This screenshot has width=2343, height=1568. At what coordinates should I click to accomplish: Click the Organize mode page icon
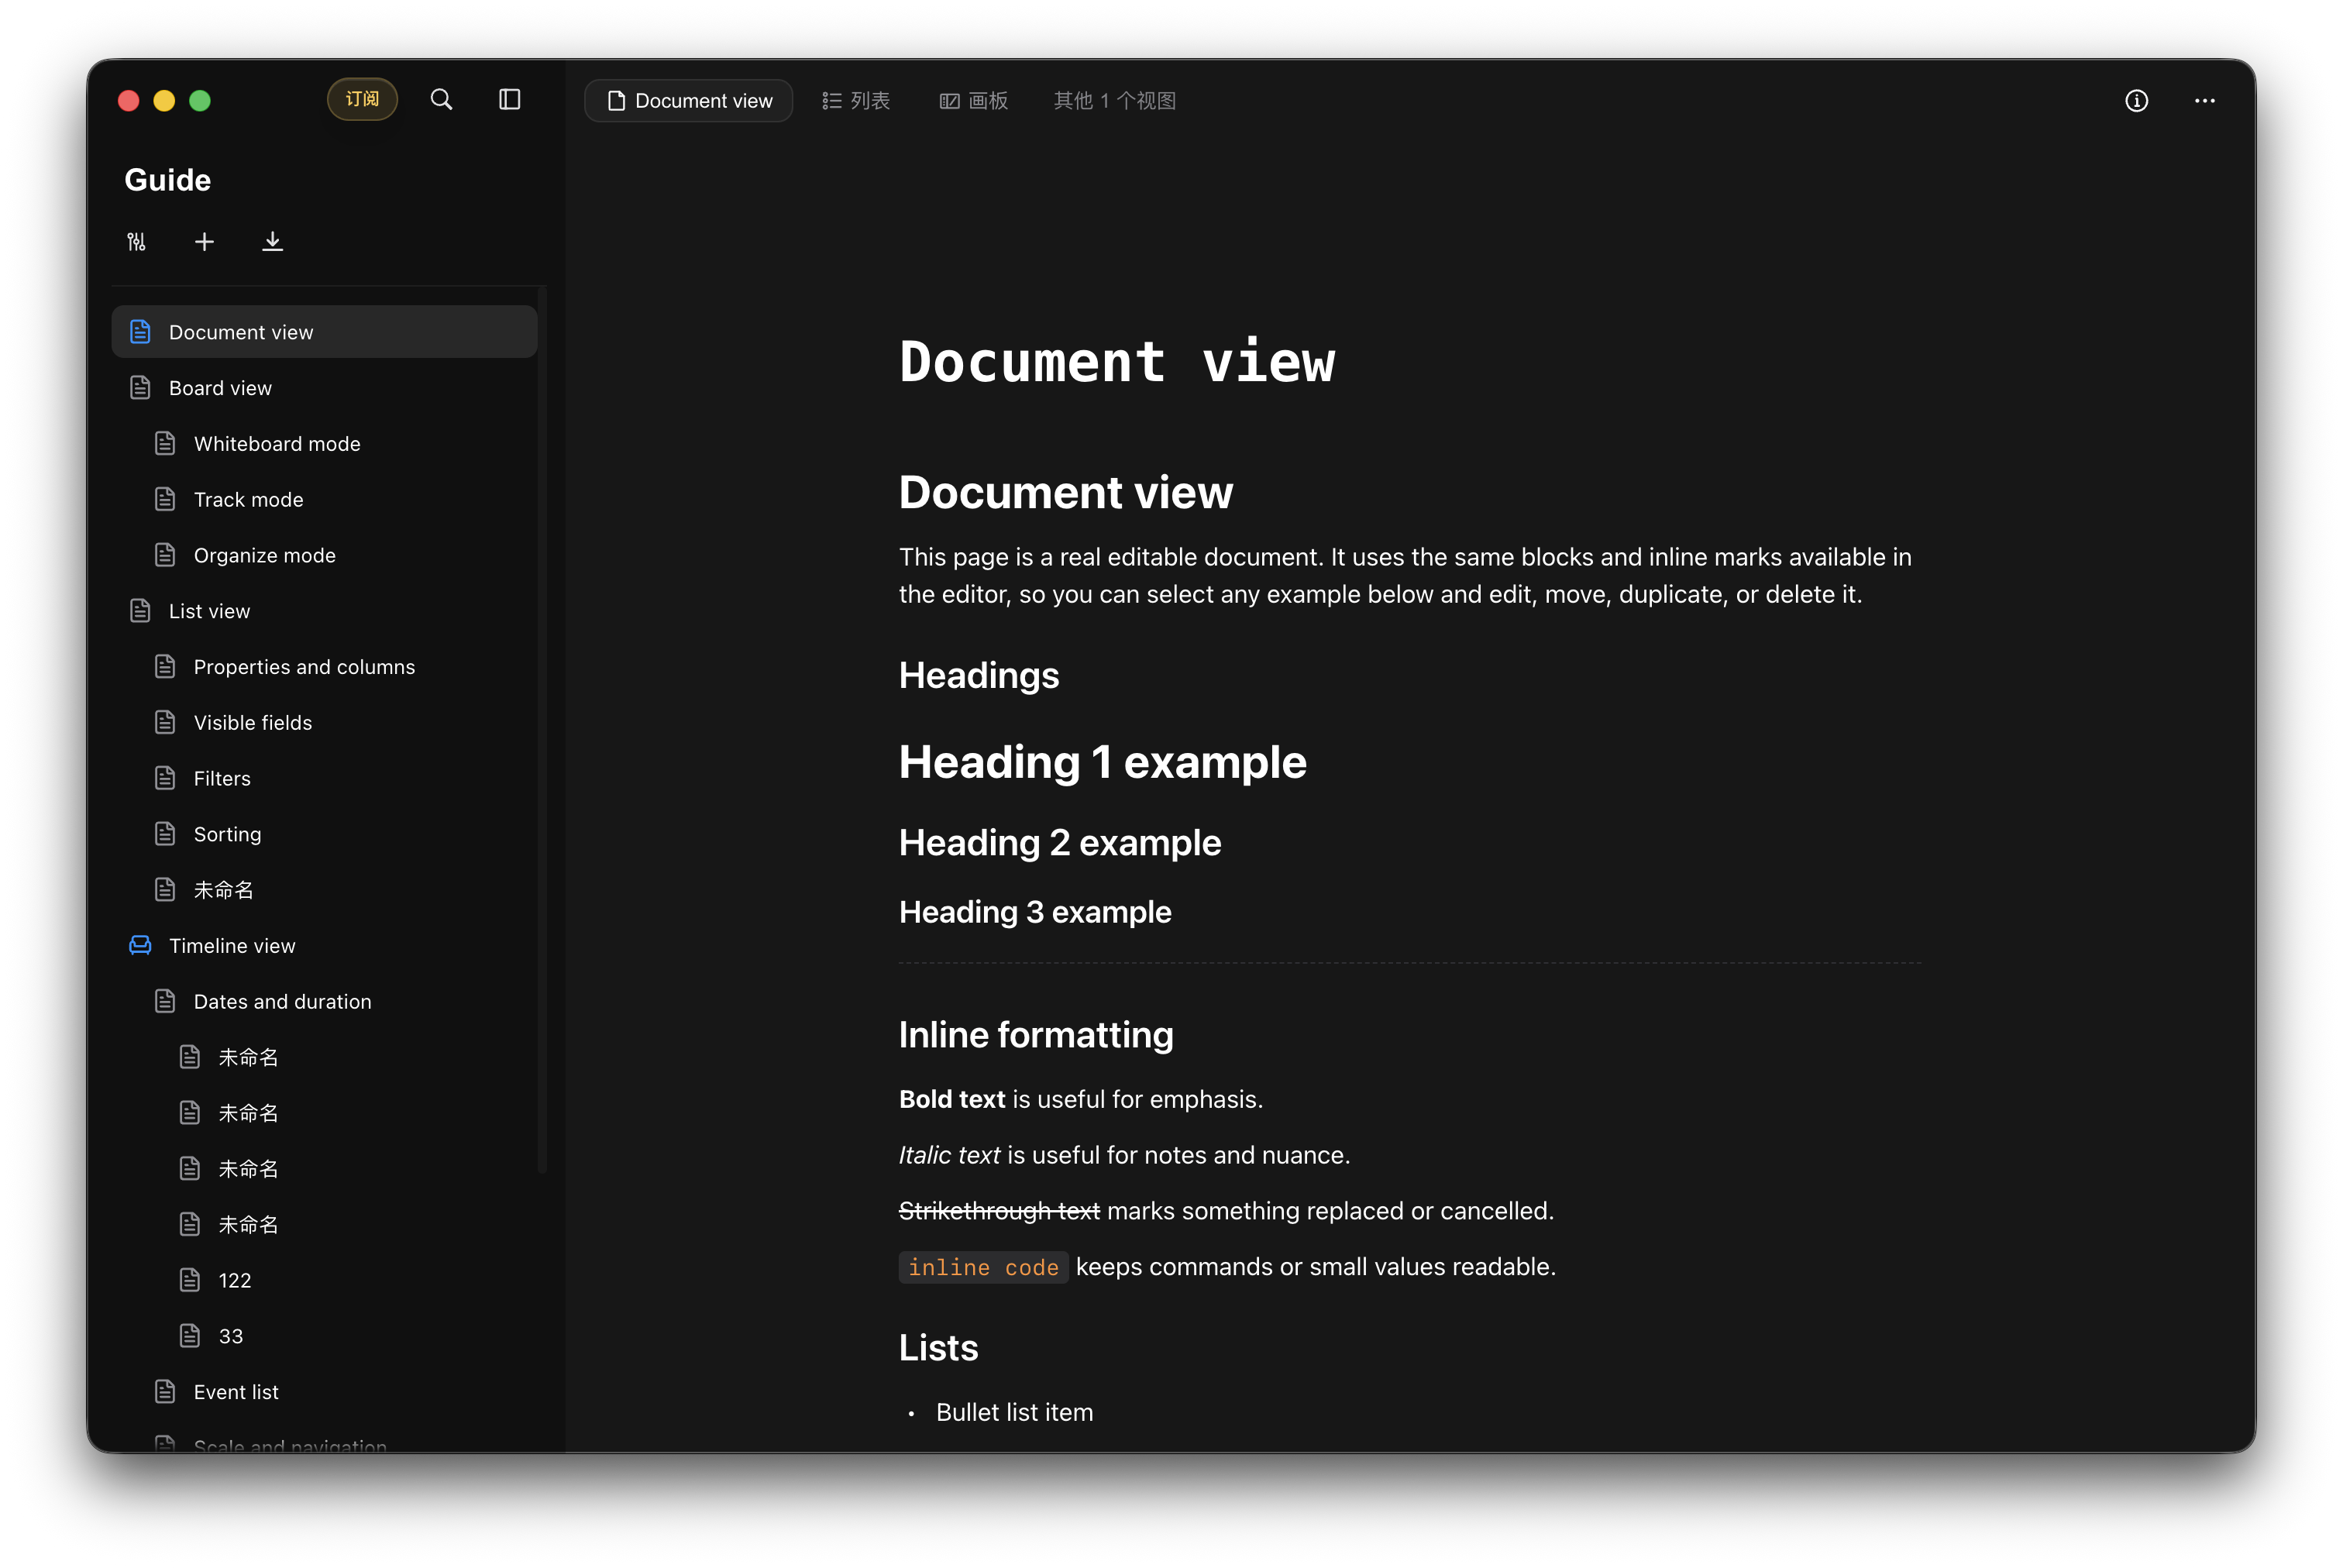pos(165,555)
